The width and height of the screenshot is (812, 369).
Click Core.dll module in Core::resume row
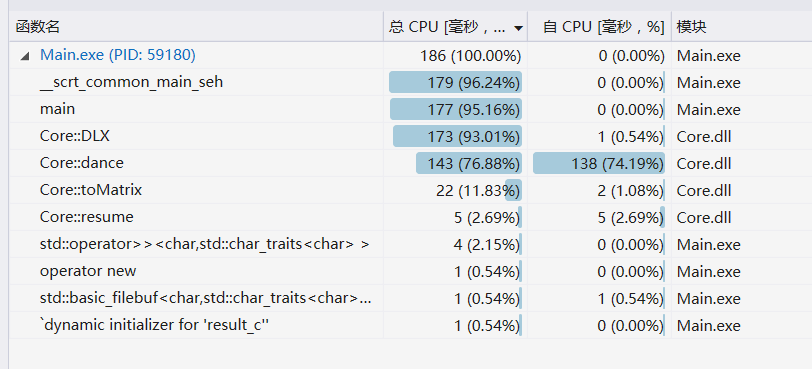click(704, 217)
